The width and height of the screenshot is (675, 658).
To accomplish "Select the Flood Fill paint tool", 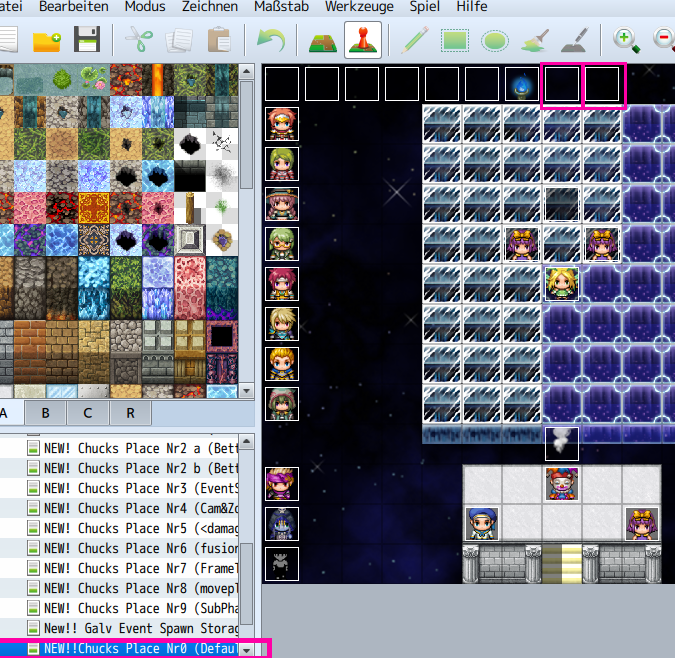I will [x=535, y=40].
